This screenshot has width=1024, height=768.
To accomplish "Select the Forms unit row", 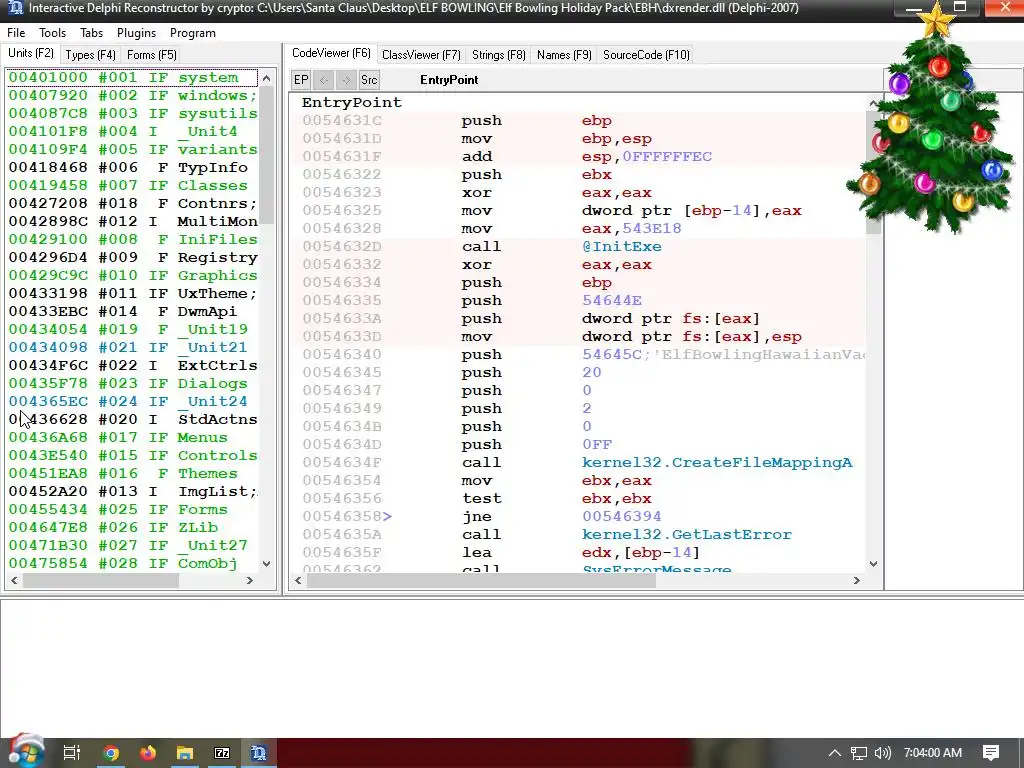I will point(132,509).
